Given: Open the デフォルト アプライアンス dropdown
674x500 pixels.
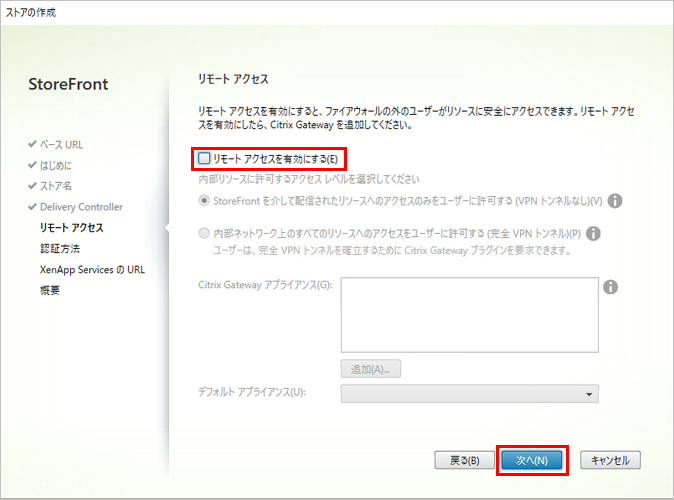Looking at the screenshot, I should pos(469,394).
